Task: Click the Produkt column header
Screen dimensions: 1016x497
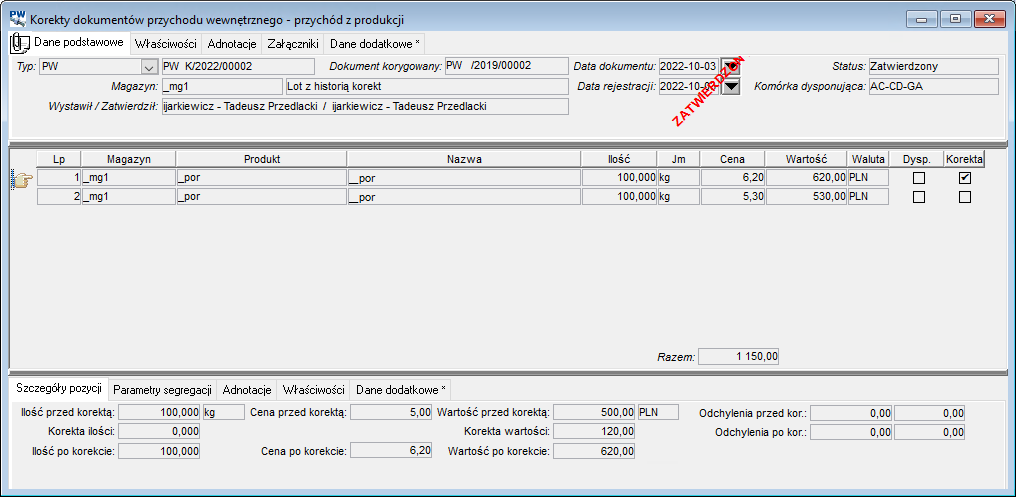Action: pos(261,159)
